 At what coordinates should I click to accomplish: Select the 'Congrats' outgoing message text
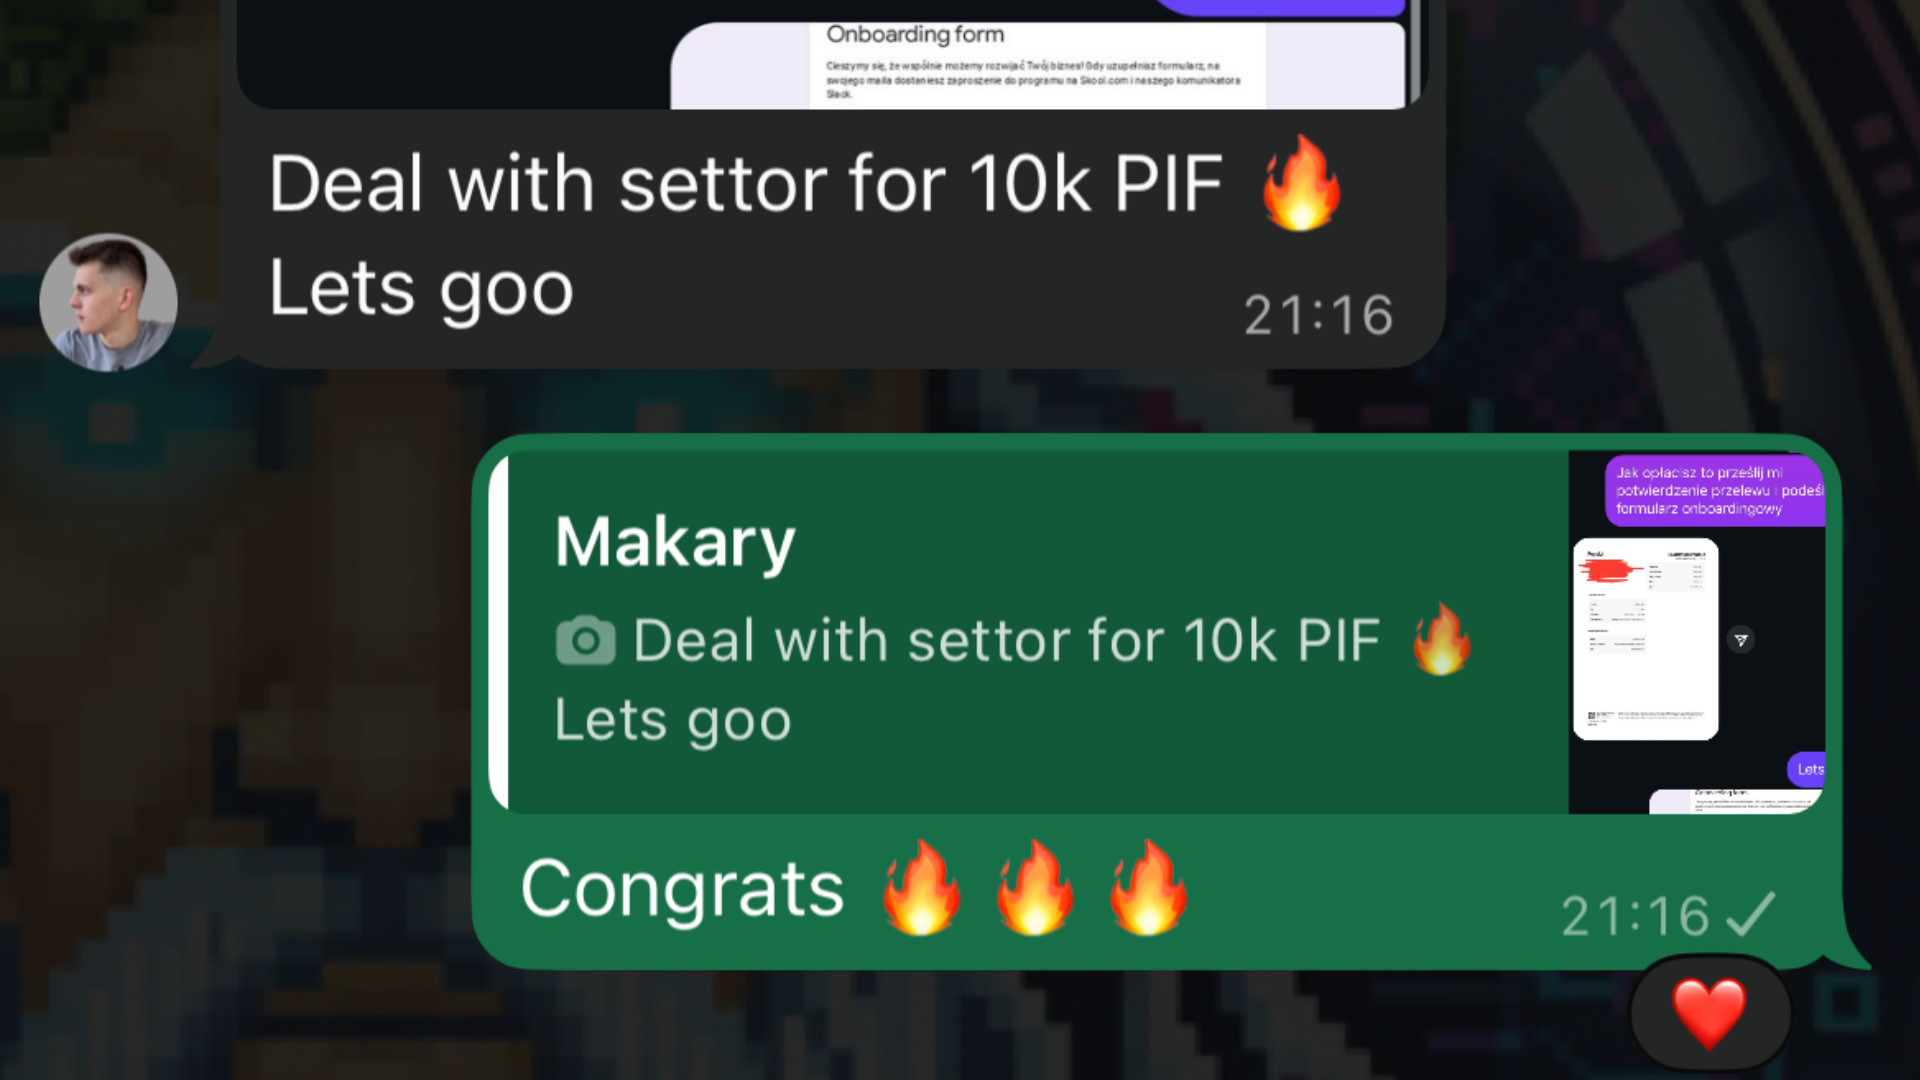[x=683, y=889]
